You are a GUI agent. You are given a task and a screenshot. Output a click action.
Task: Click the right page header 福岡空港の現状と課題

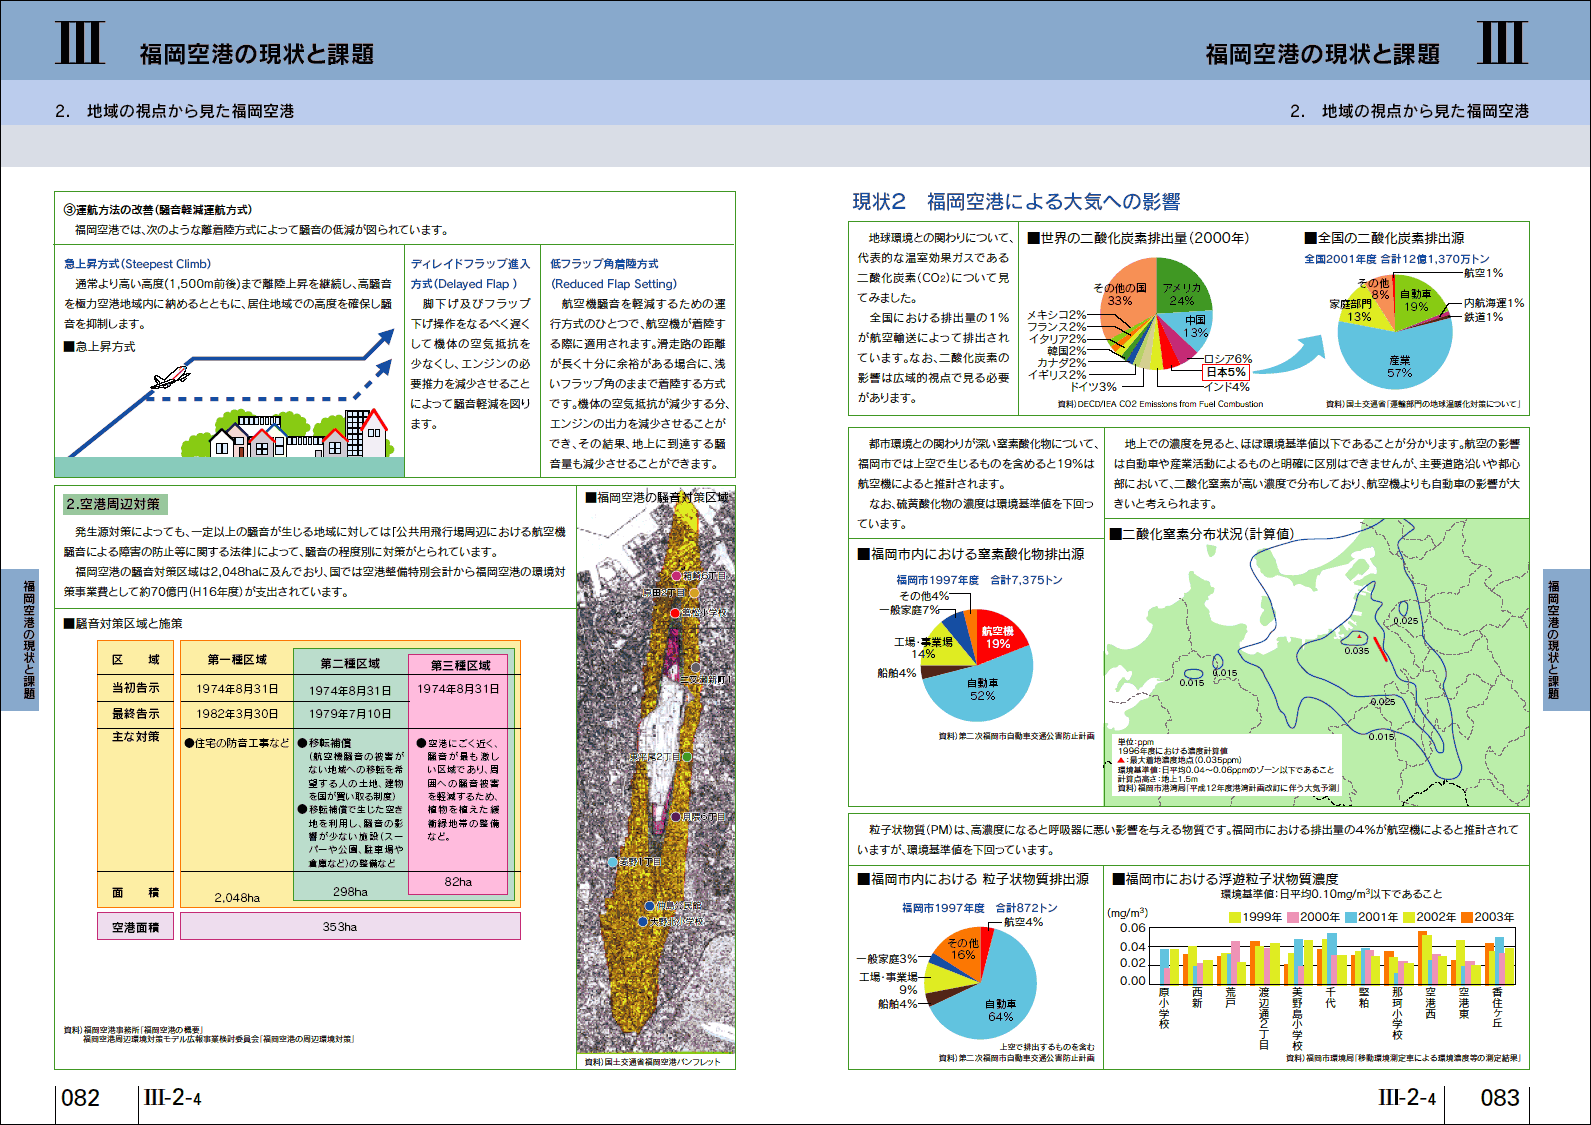coord(1323,54)
